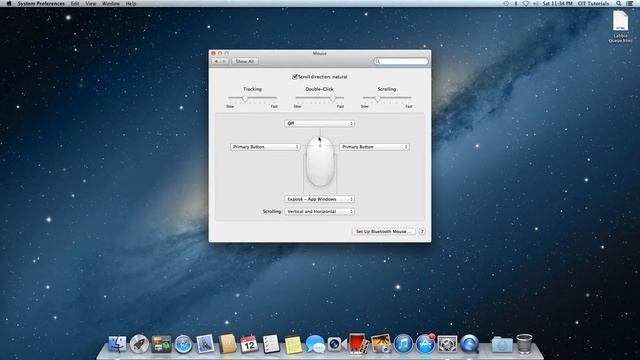Image resolution: width=640 pixels, height=360 pixels.
Task: Open Exposé – App Windows dropdown
Action: (x=319, y=199)
